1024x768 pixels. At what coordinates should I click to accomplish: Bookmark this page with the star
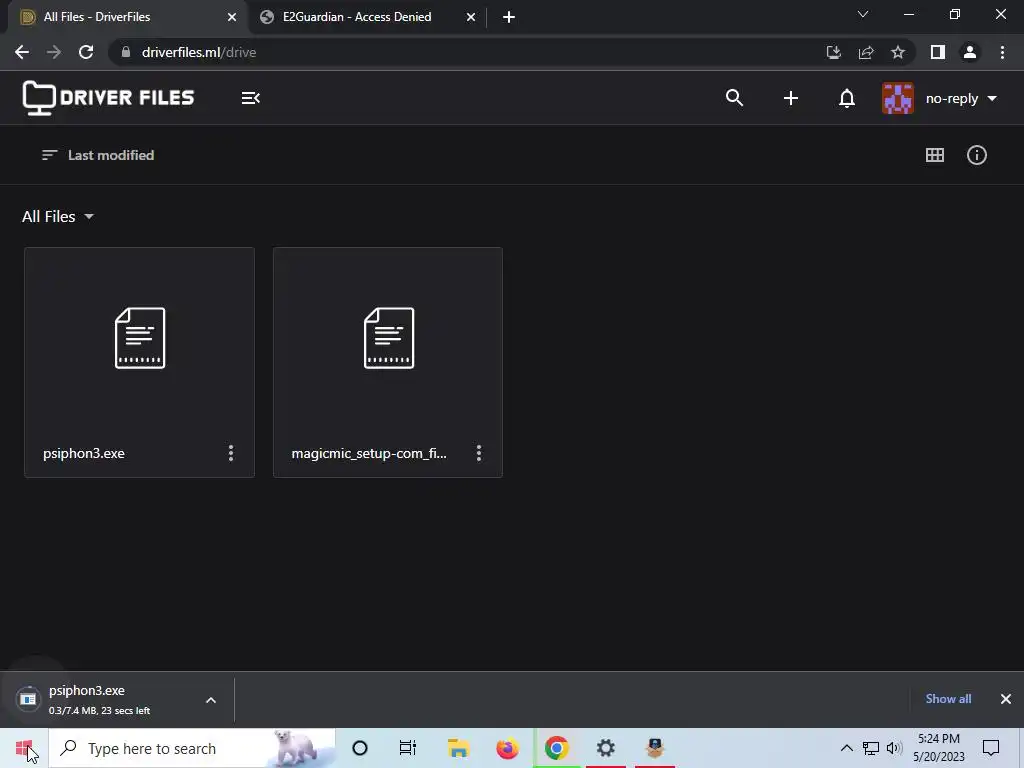tap(898, 52)
